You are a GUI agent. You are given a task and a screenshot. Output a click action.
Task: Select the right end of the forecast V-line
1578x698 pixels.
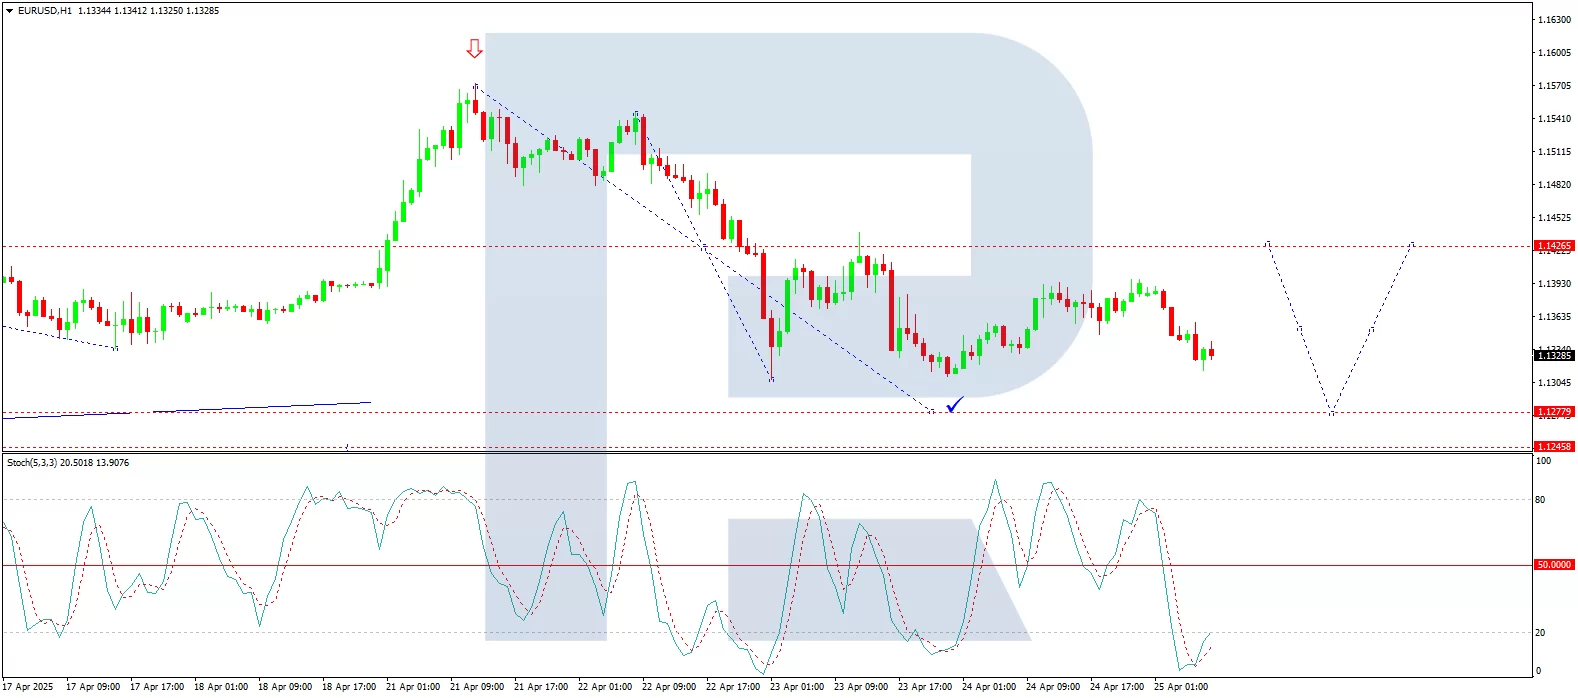coord(1412,243)
